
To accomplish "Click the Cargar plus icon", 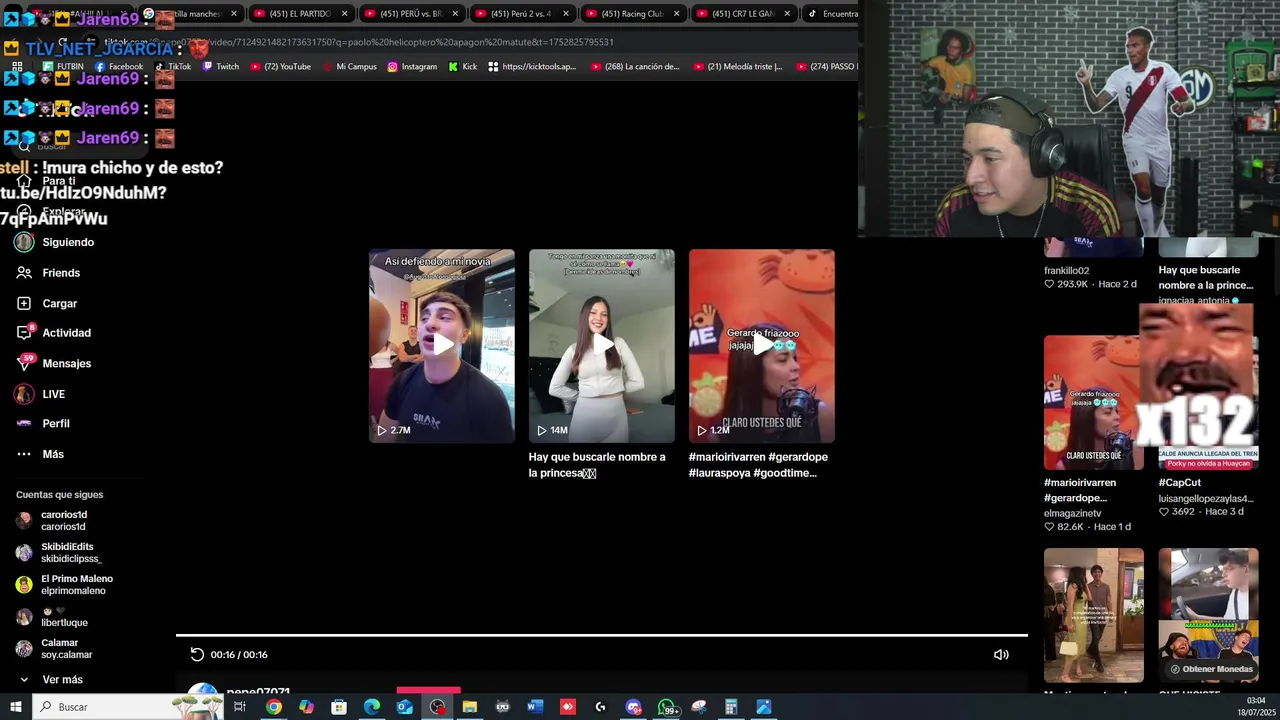I will tap(24, 303).
